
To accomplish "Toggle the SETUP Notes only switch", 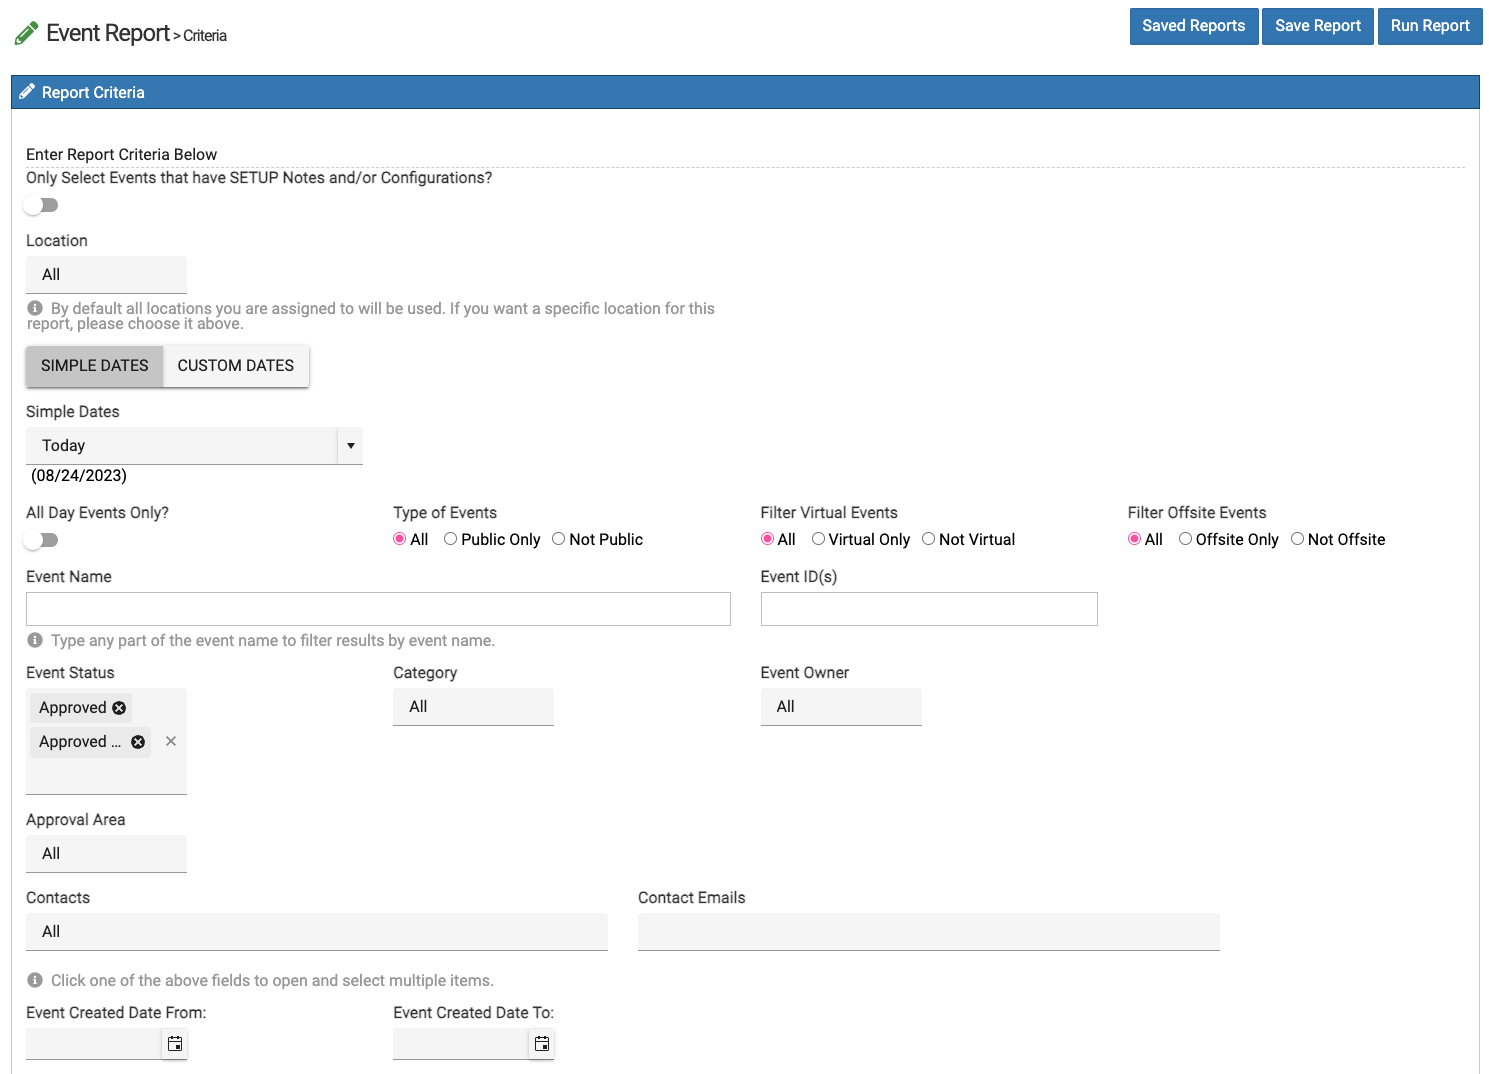I will (x=42, y=205).
